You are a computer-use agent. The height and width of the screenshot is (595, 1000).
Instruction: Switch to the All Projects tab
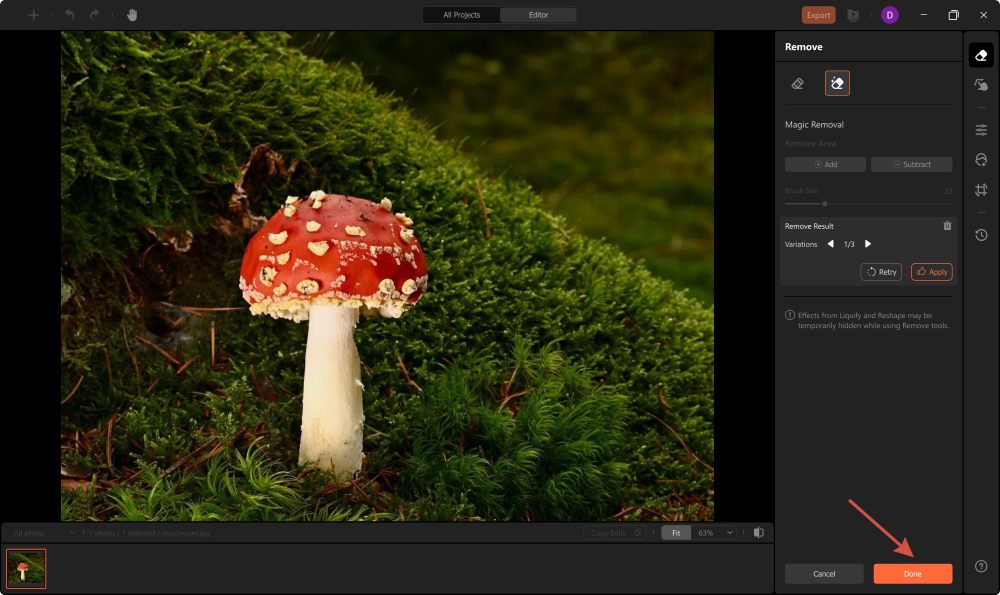461,15
